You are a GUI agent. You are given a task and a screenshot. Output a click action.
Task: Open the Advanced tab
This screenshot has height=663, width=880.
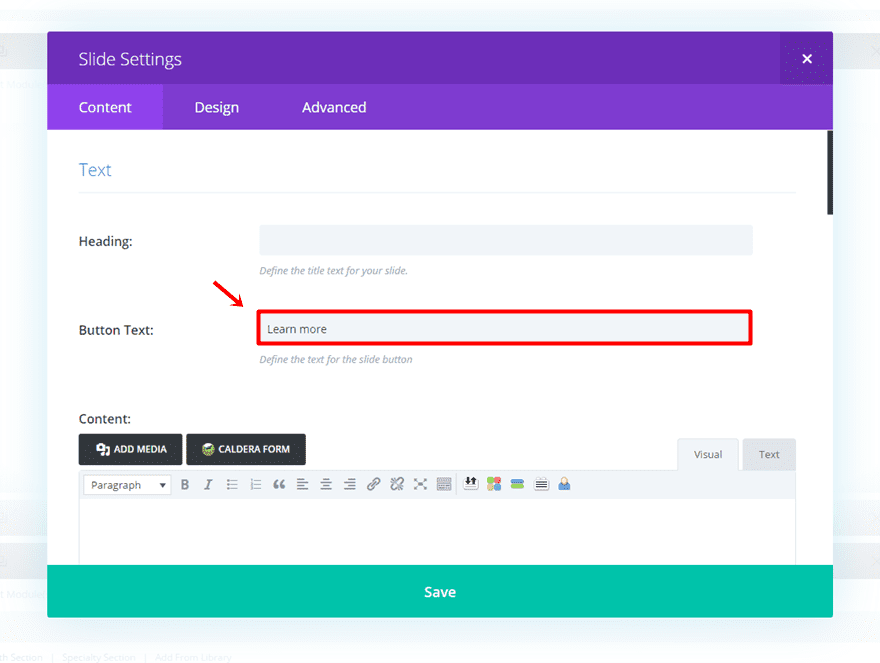(x=334, y=108)
